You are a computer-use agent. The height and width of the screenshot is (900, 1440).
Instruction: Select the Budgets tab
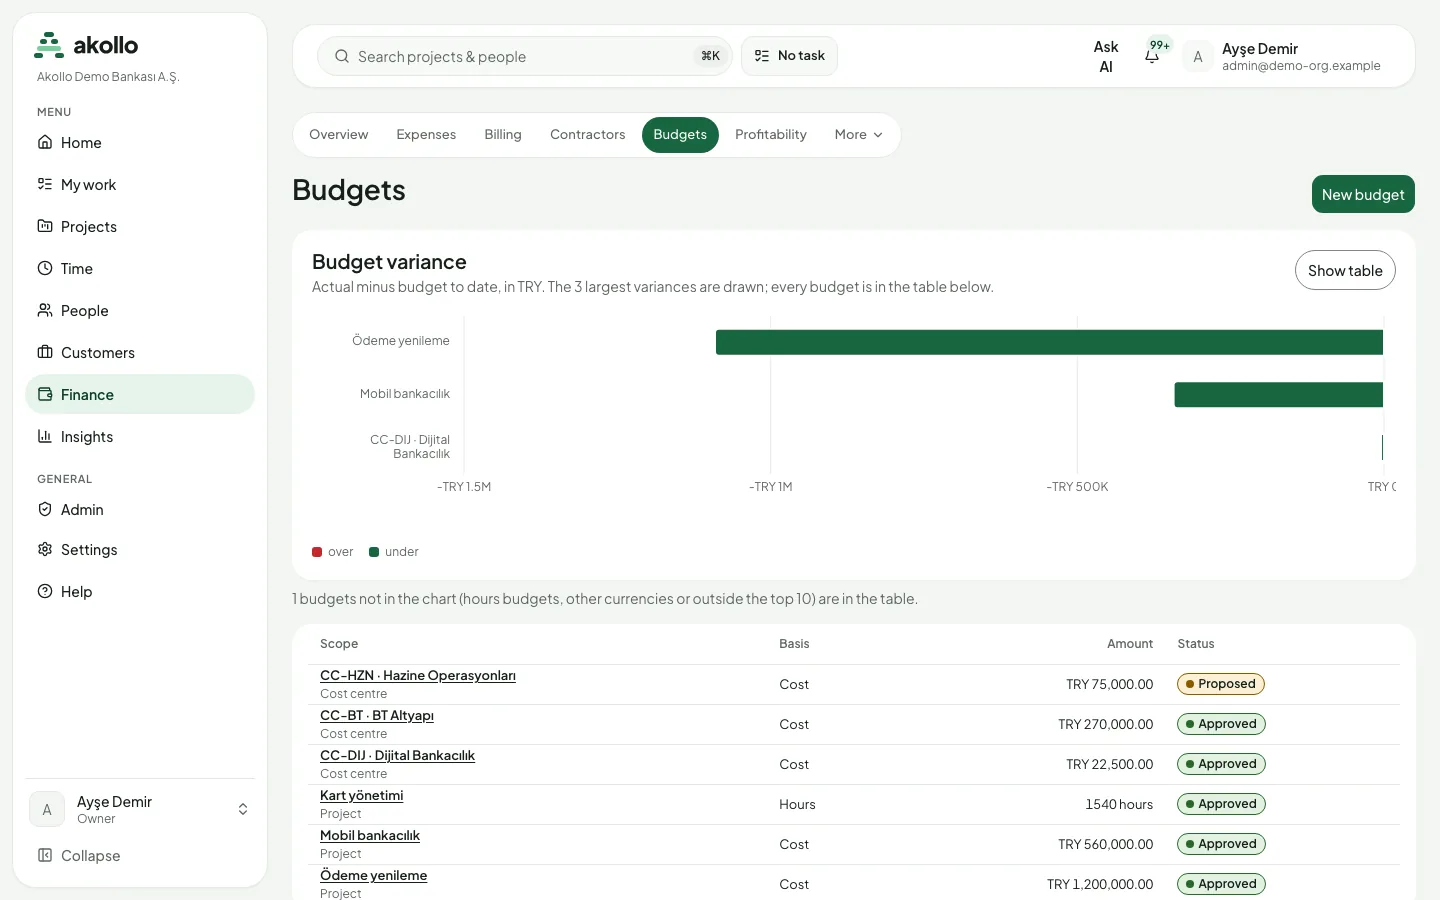tap(680, 135)
